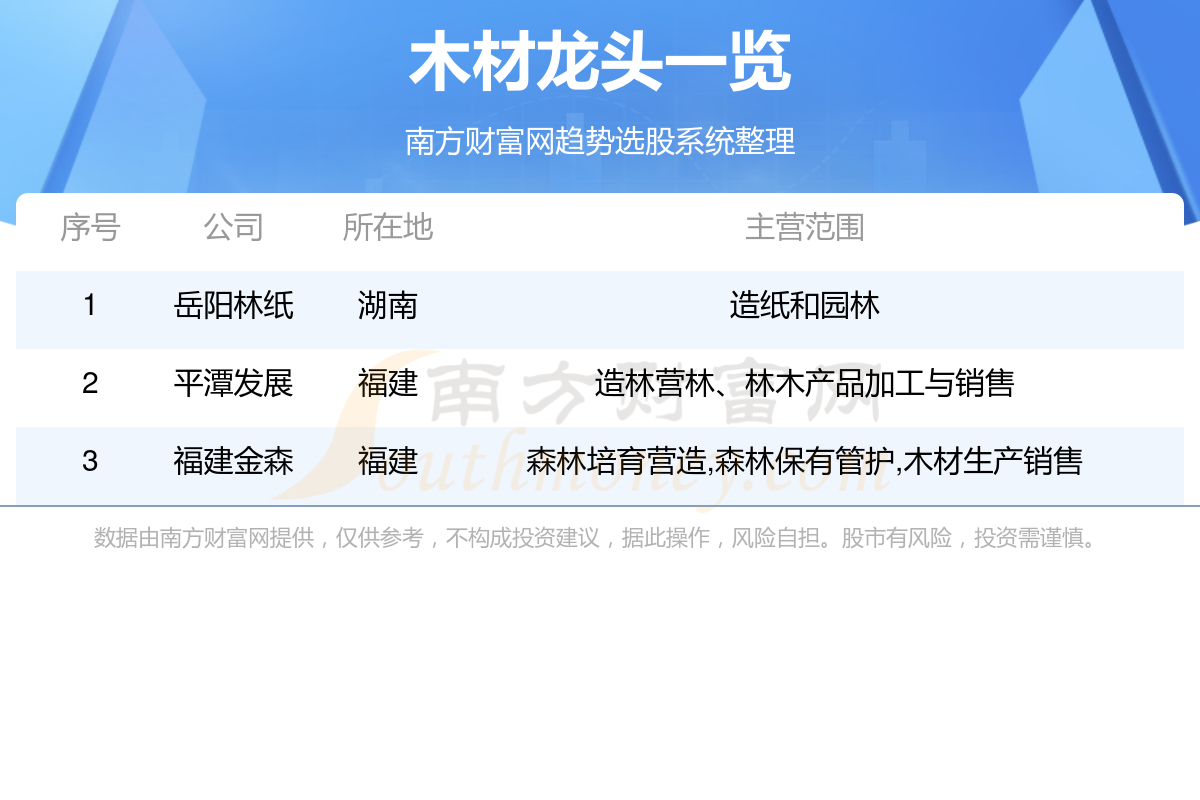1200x800 pixels.
Task: Click company name 平潭发展
Action: tap(233, 383)
